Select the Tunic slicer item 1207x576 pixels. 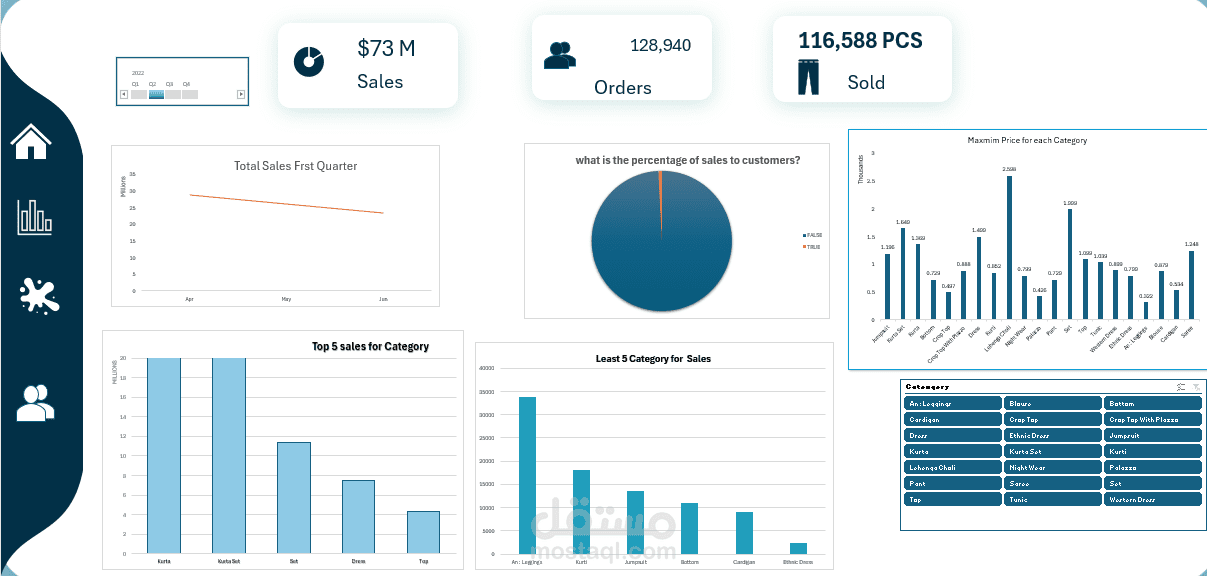(x=1053, y=499)
